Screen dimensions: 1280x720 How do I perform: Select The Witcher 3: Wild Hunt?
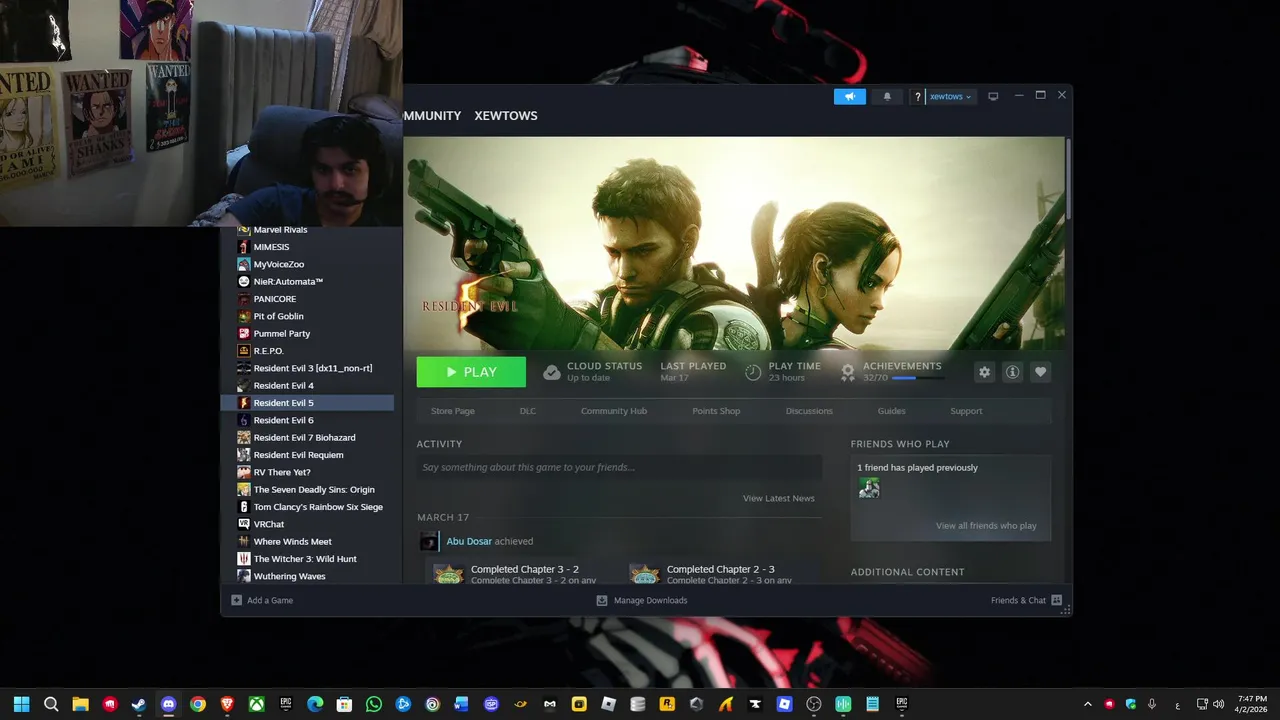point(307,559)
